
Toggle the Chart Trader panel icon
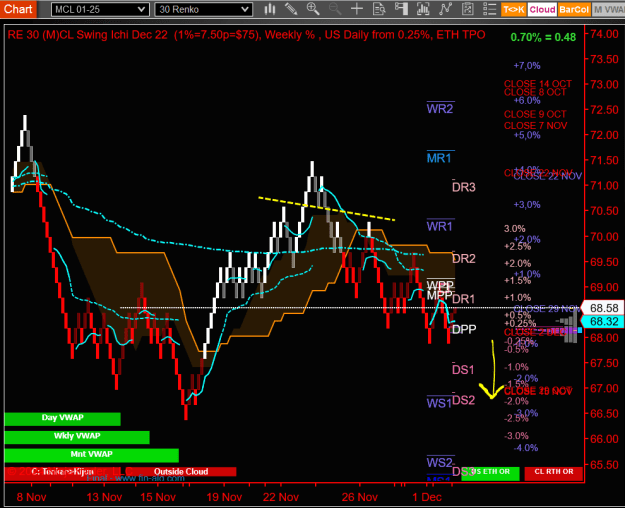coord(401,9)
